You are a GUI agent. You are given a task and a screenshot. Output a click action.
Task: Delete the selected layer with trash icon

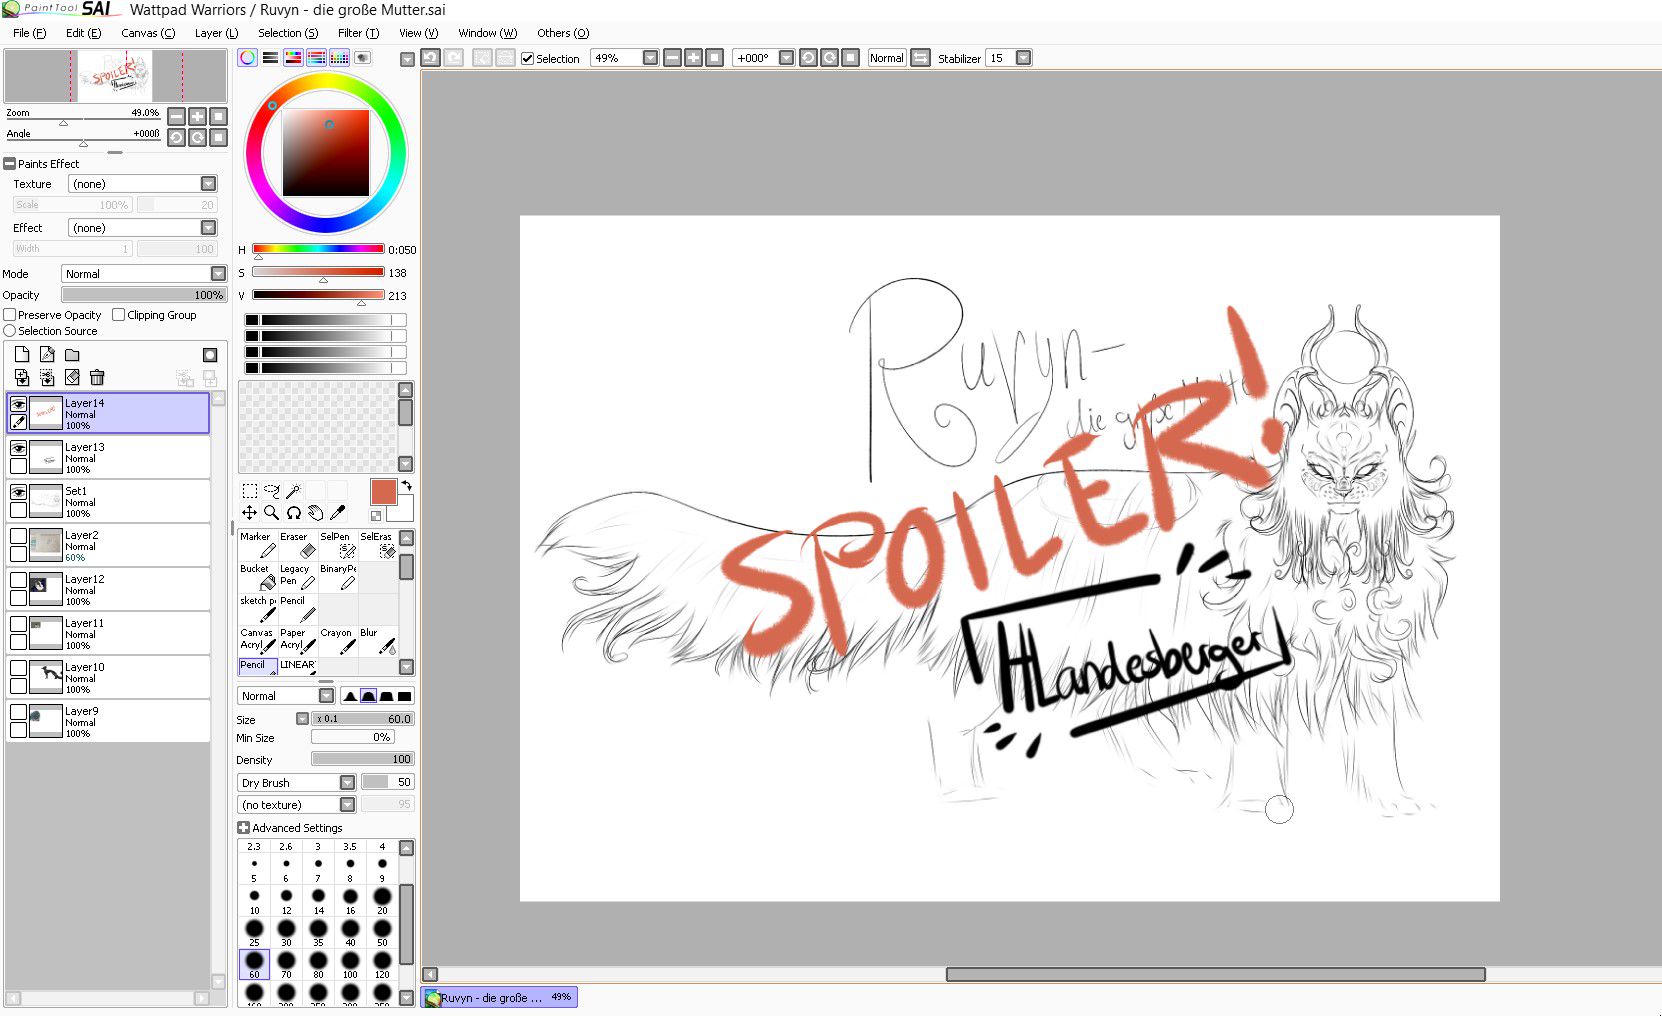97,377
